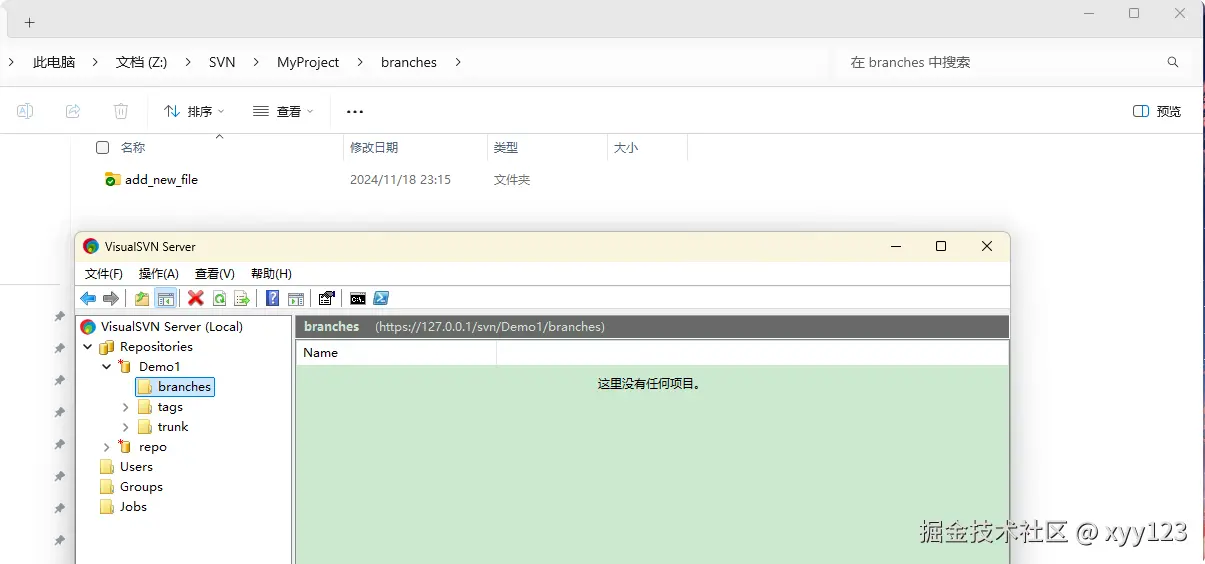Screen dimensions: 1205x564
Task: Toggle the select-all checkbox beside 名称
Action: click(x=102, y=147)
